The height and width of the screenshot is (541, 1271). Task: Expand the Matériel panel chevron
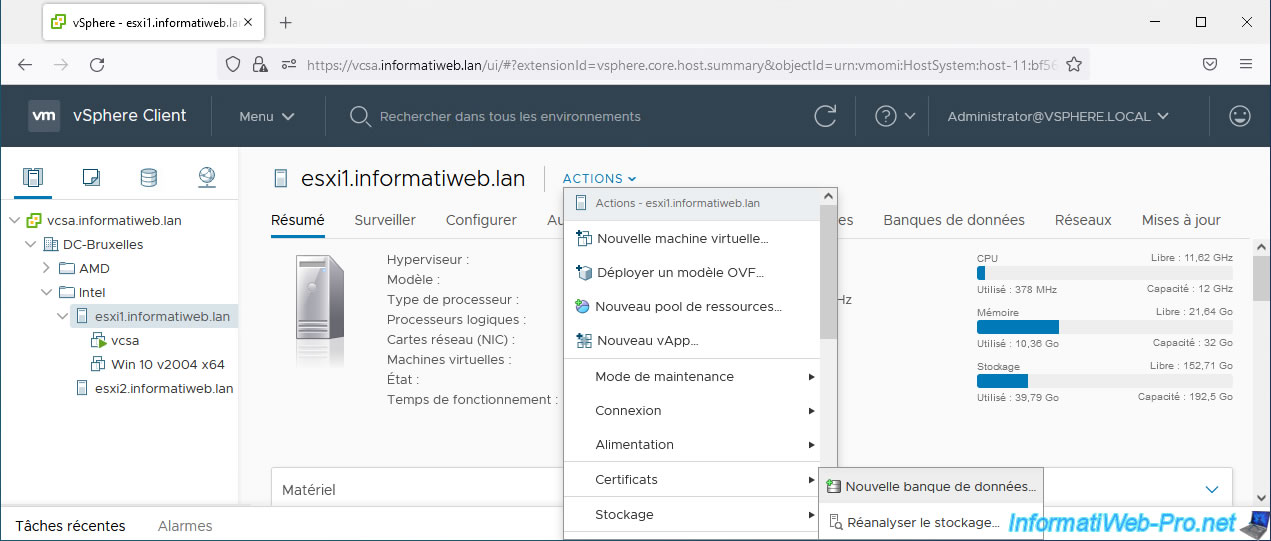click(1212, 490)
